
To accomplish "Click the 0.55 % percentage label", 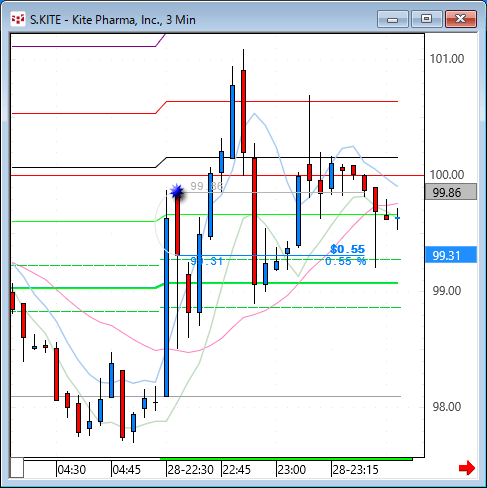I will click(x=346, y=261).
